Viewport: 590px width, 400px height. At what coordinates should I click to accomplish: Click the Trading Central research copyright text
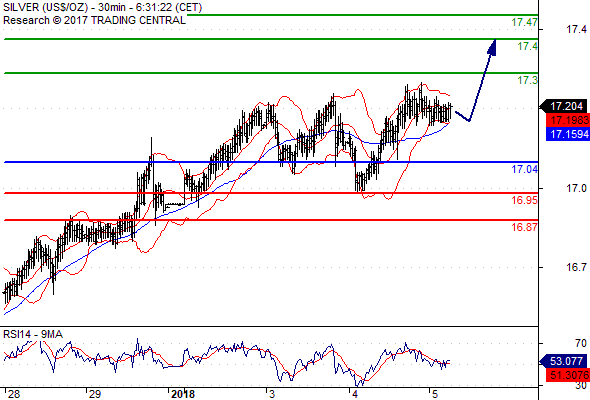tap(94, 20)
